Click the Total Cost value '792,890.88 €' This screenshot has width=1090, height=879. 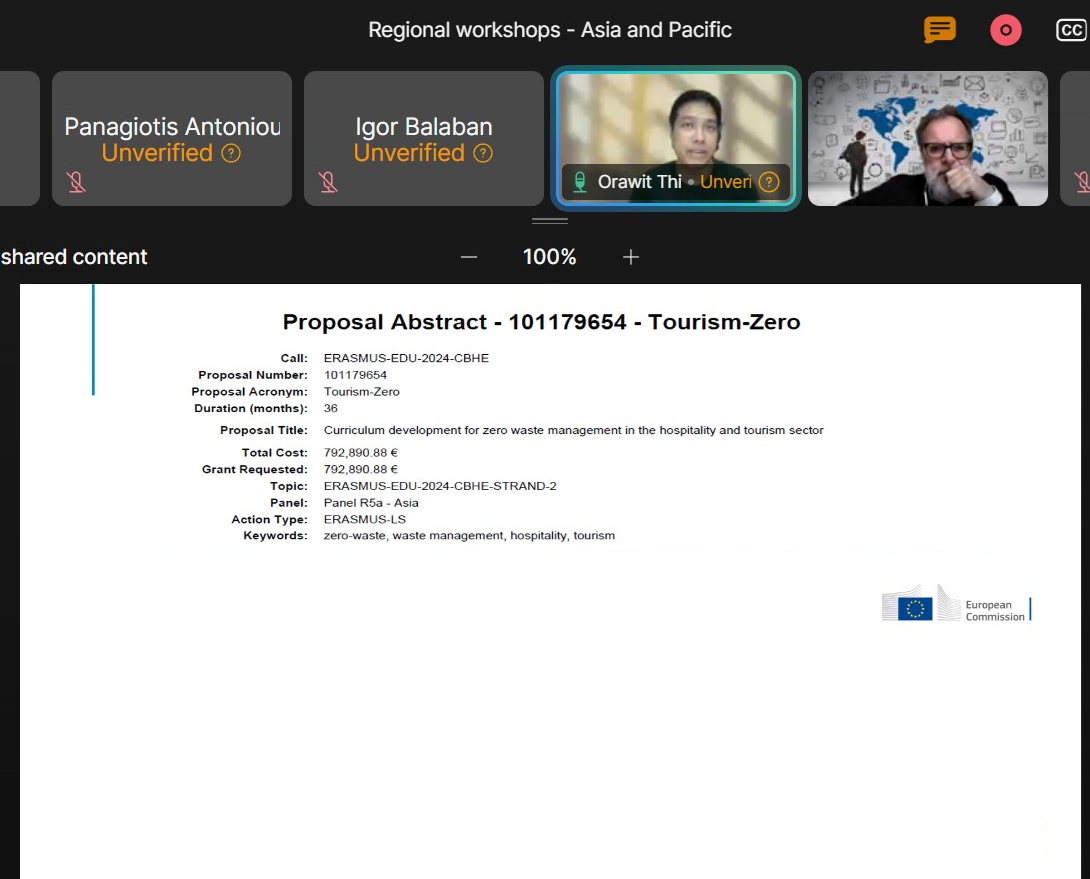[x=361, y=453]
